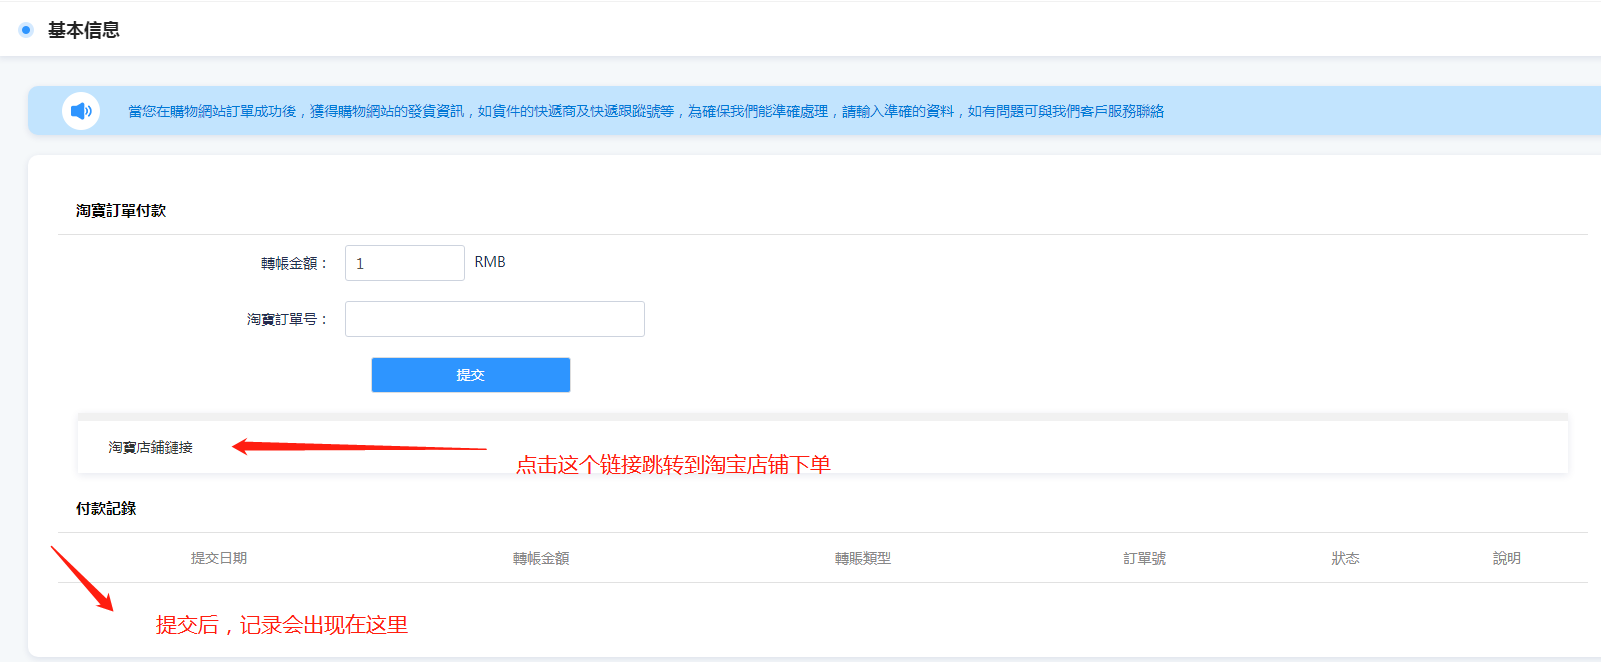Image resolution: width=1601 pixels, height=662 pixels.
Task: Click the RMB currency label
Action: coord(490,262)
